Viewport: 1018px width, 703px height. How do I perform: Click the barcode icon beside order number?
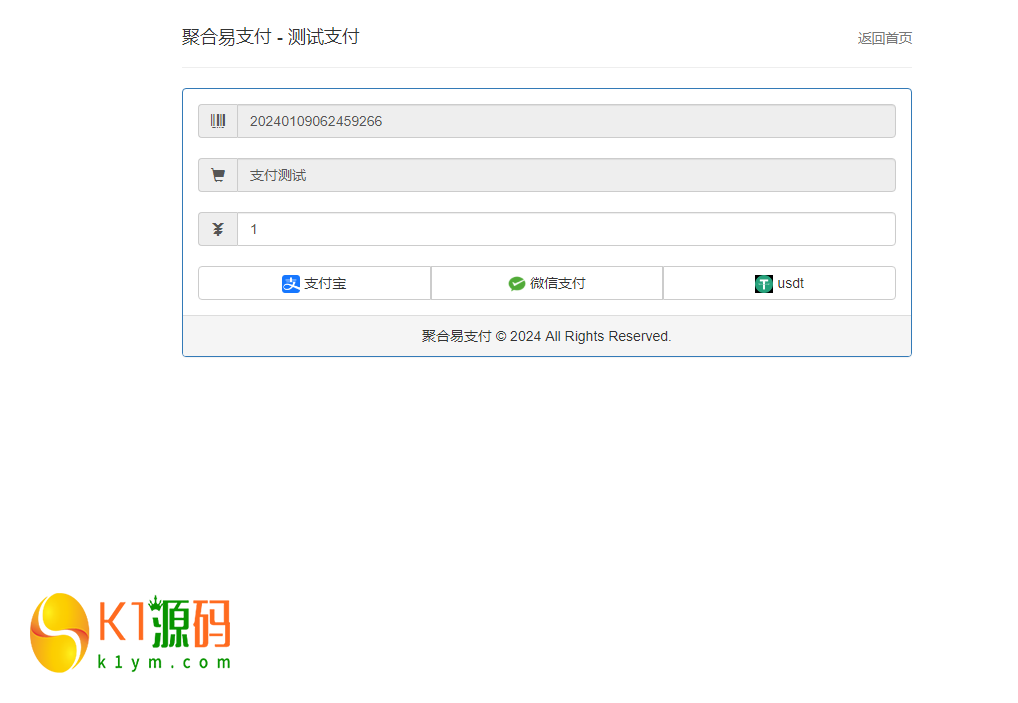218,121
